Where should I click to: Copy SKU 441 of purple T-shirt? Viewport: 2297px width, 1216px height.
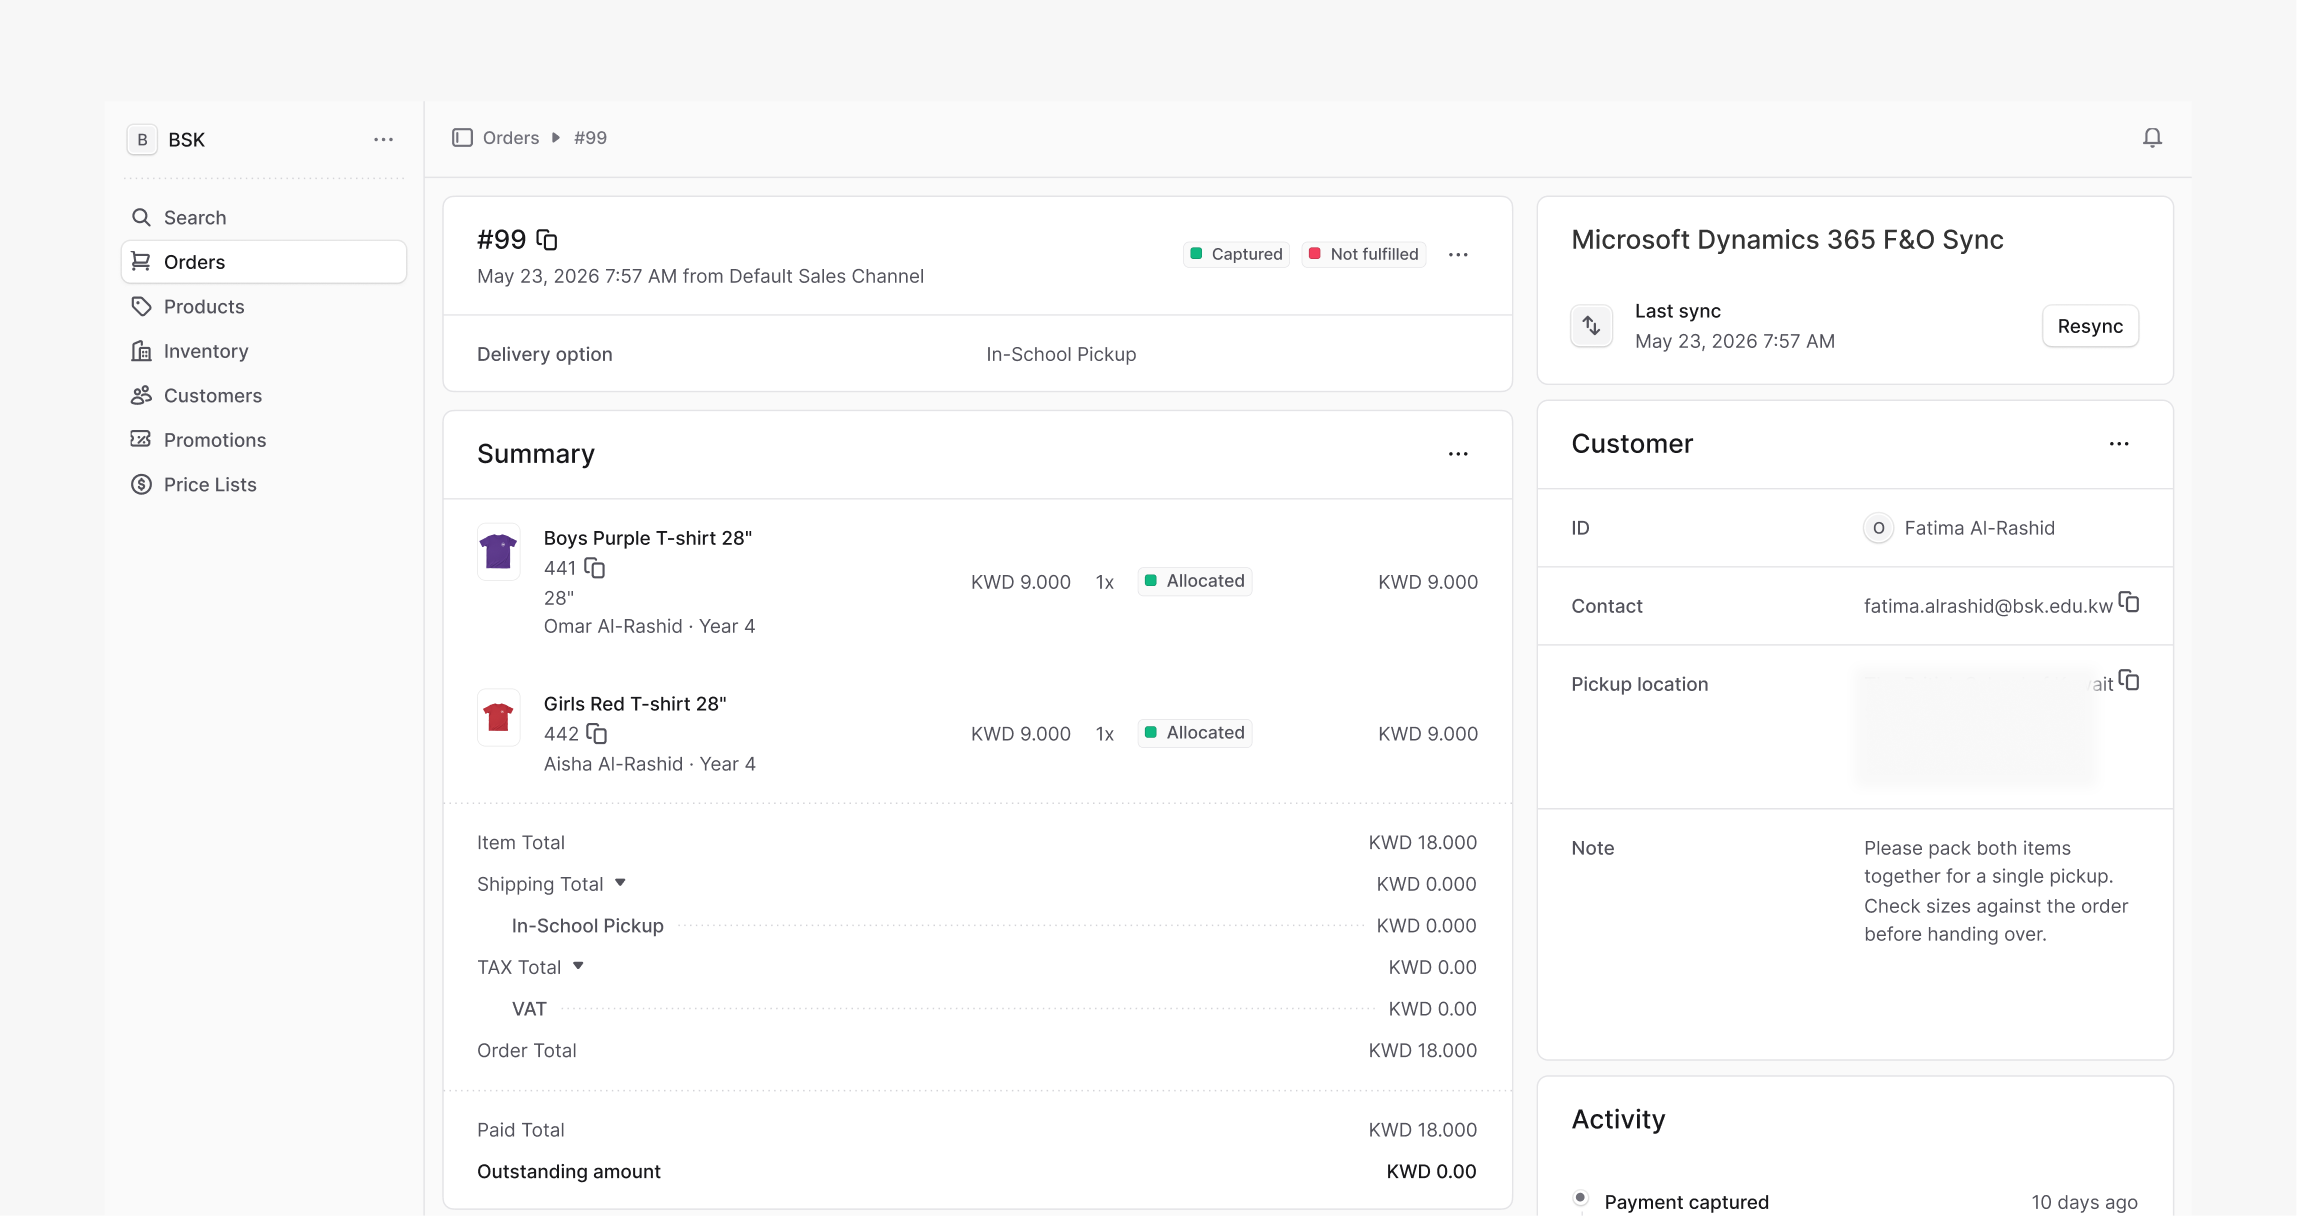[x=595, y=568]
